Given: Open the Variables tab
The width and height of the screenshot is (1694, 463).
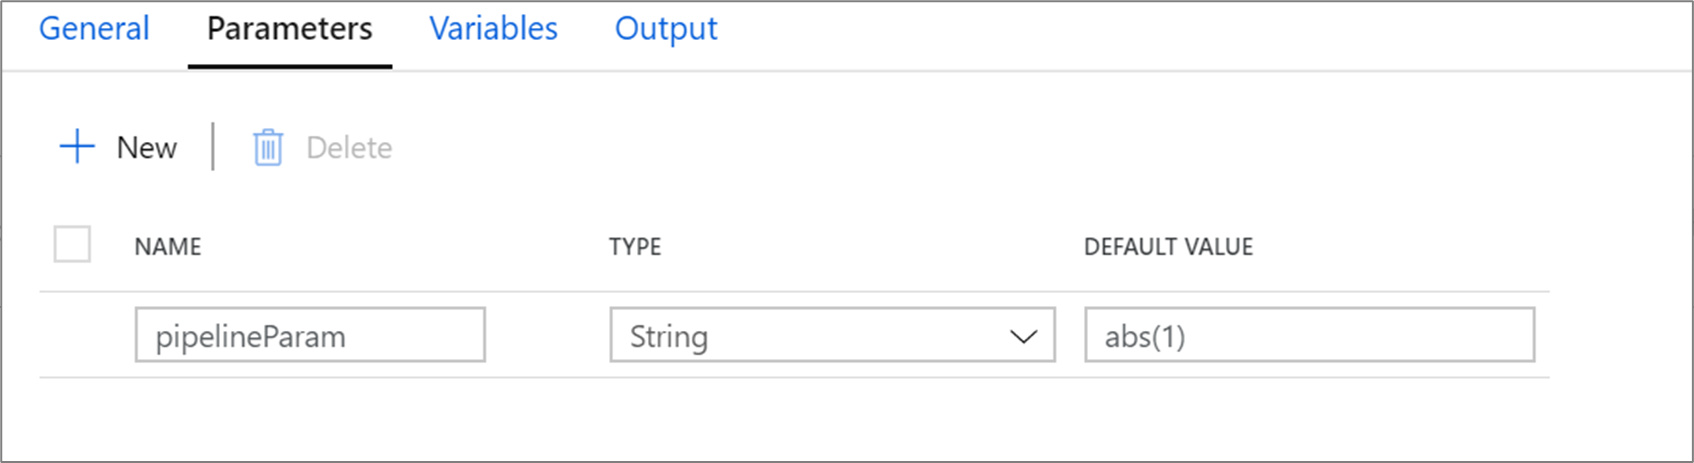Looking at the screenshot, I should pos(493,29).
